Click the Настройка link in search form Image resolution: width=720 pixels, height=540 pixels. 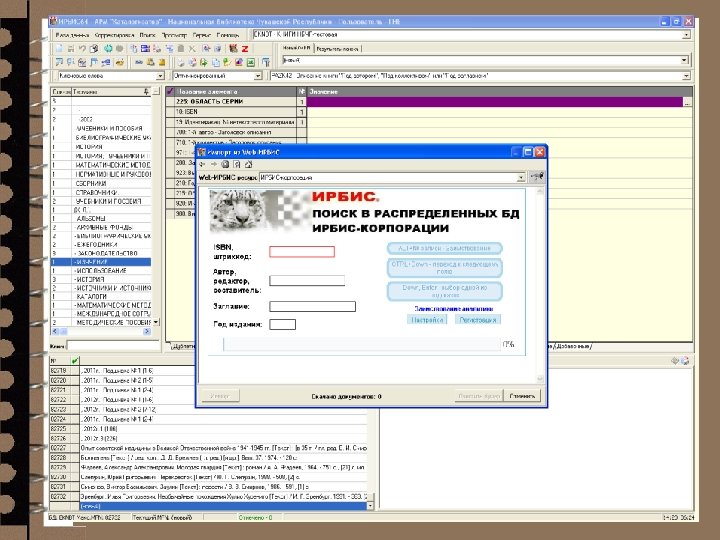(427, 320)
